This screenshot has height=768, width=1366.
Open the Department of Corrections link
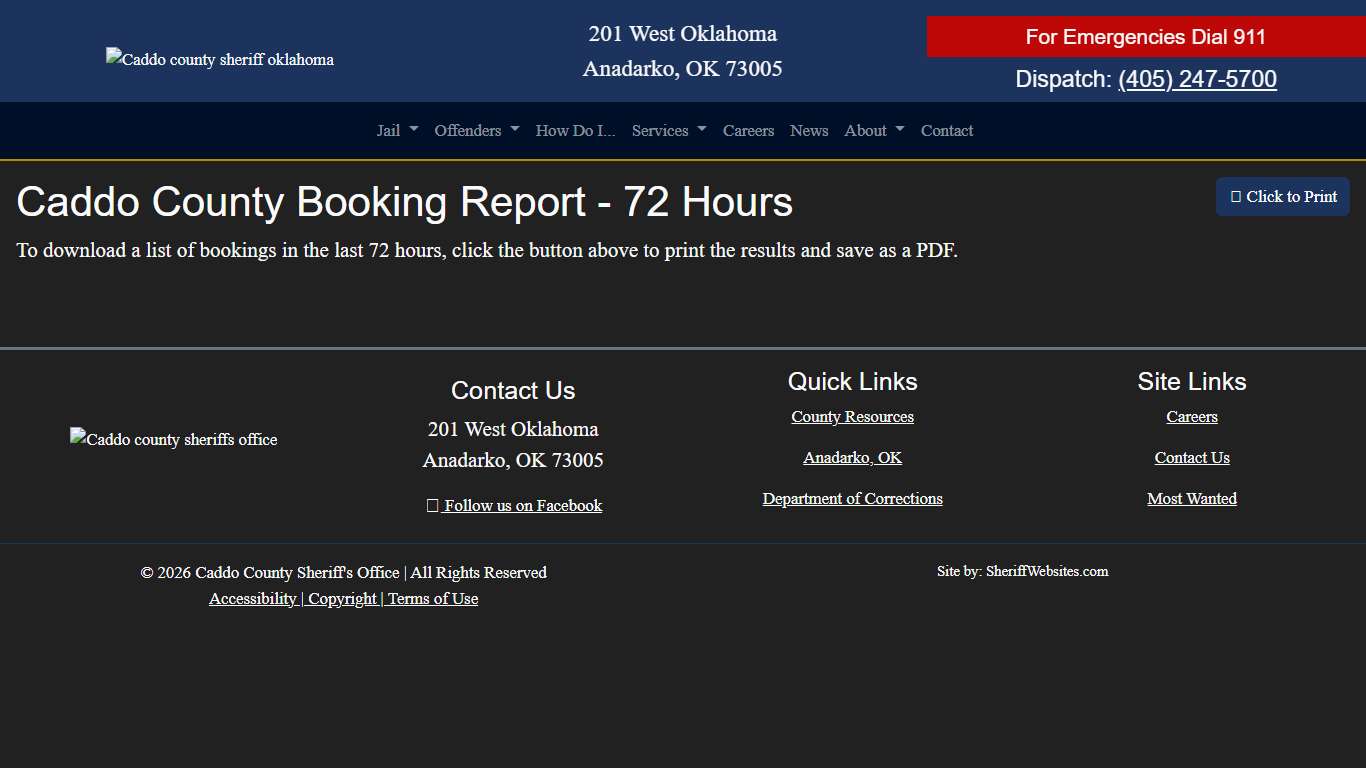coord(852,498)
